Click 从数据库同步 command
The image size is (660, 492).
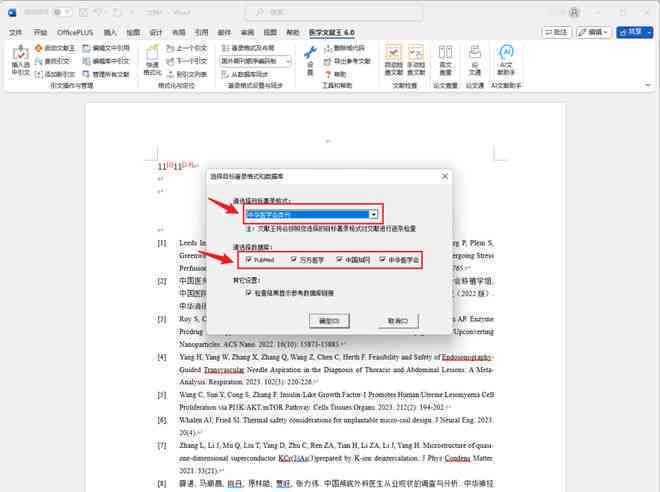pyautogui.click(x=245, y=74)
